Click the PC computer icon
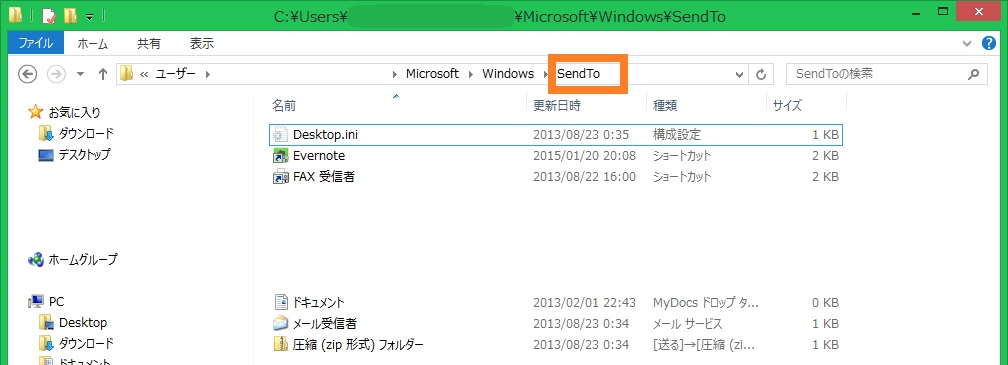Screen dimensions: 1008x365 point(35,301)
